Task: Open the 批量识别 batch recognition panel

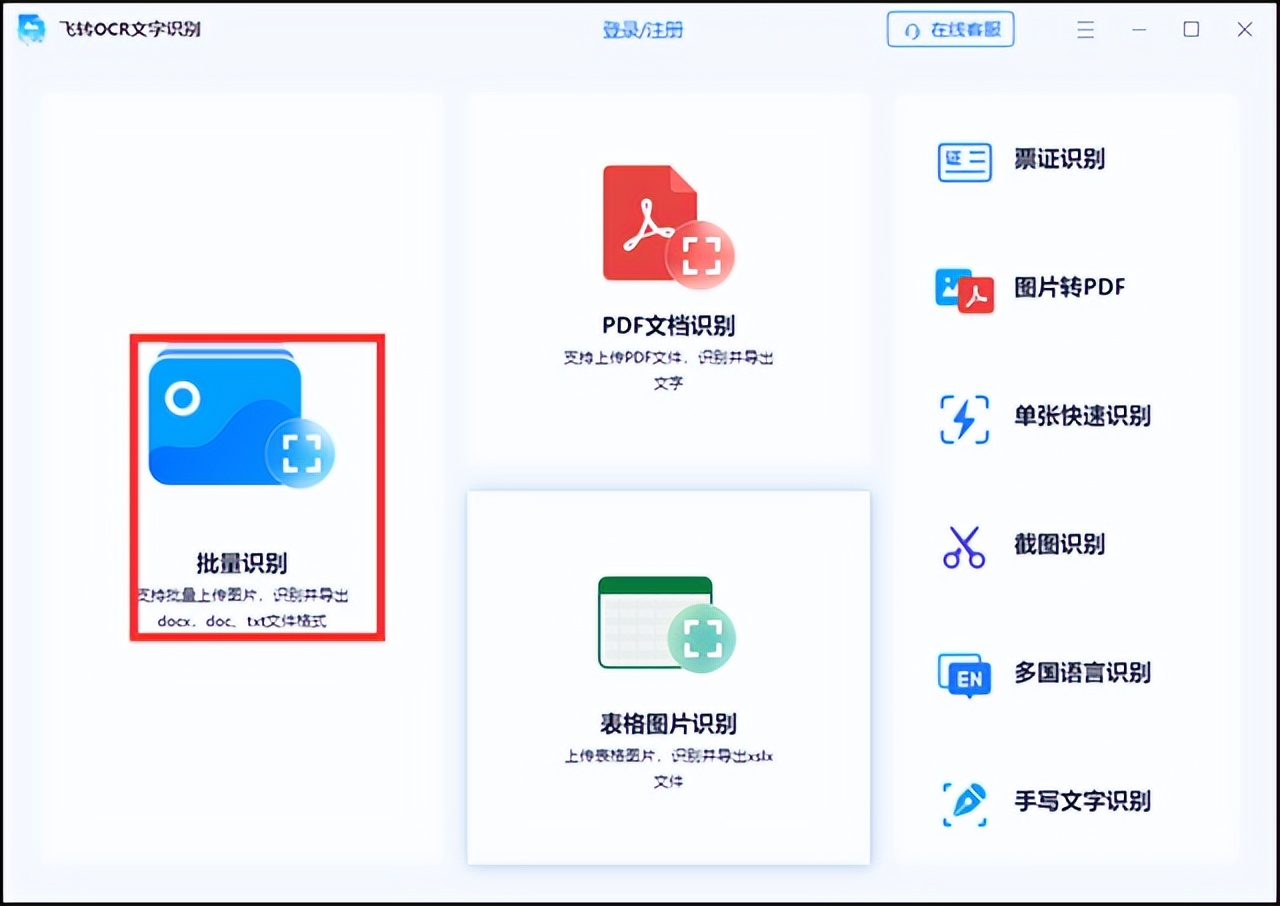Action: point(256,486)
